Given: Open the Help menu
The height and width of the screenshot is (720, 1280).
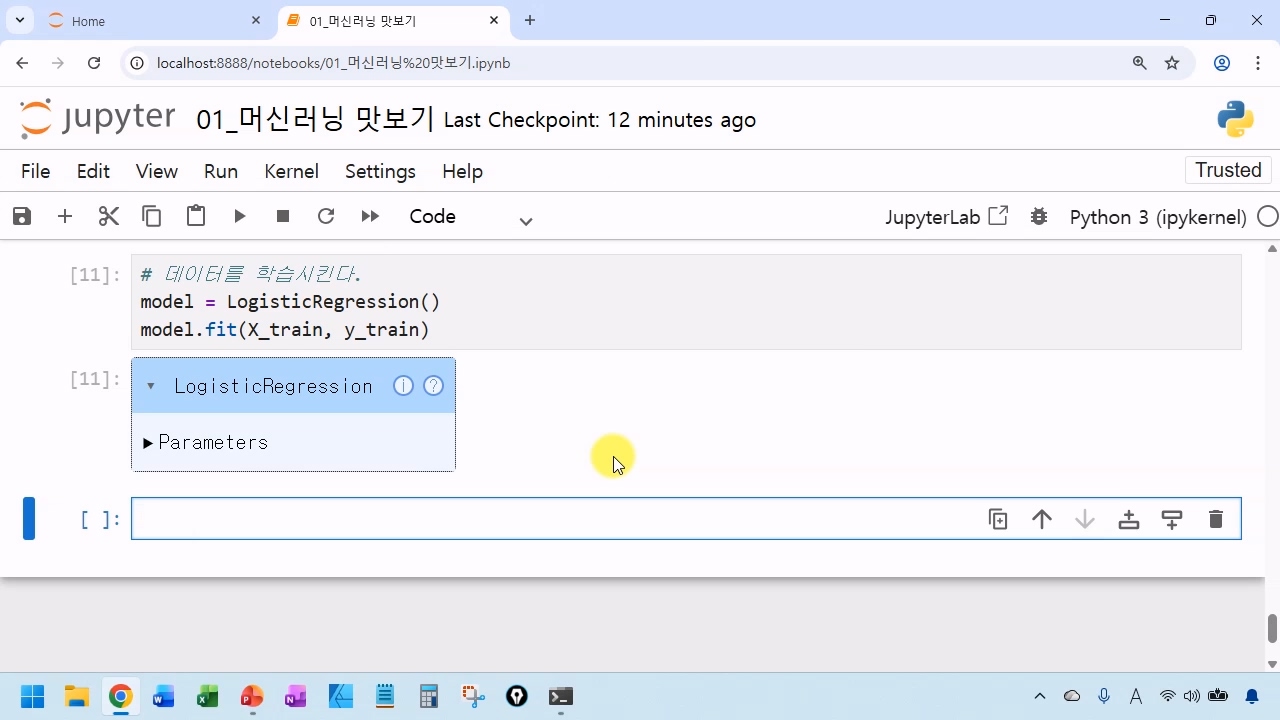Looking at the screenshot, I should pos(462,171).
